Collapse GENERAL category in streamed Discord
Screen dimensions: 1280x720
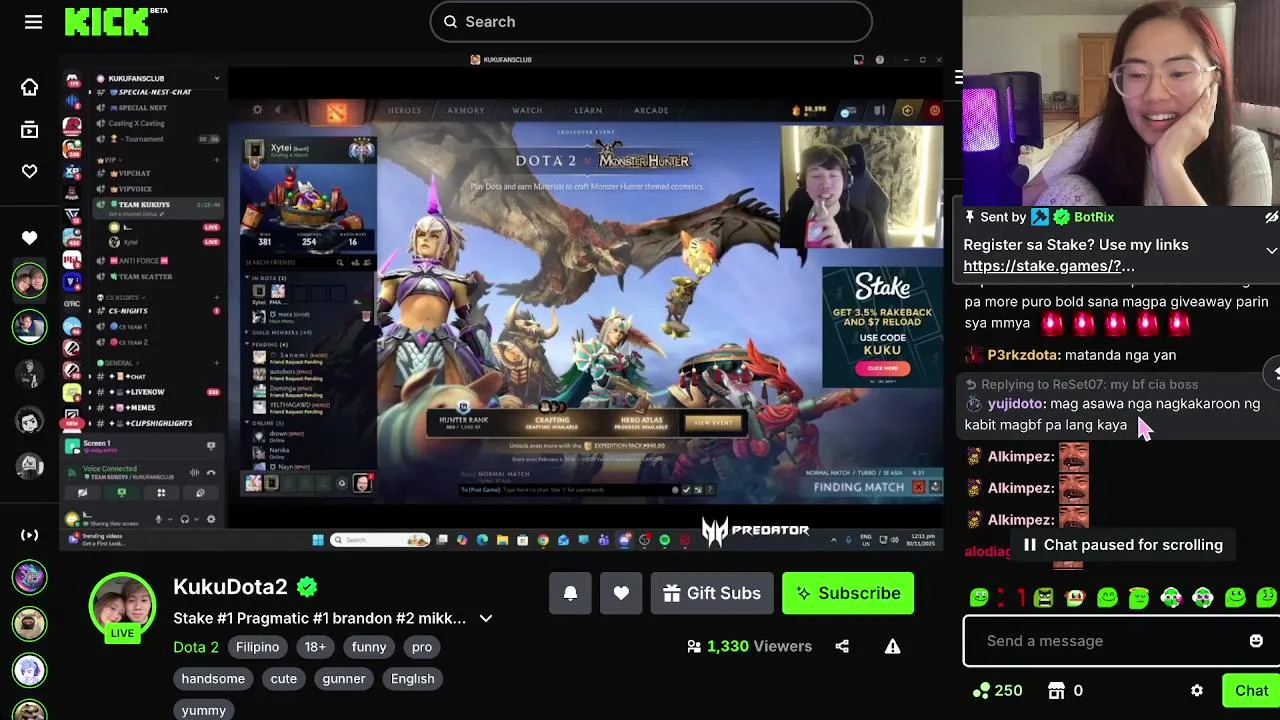click(117, 363)
